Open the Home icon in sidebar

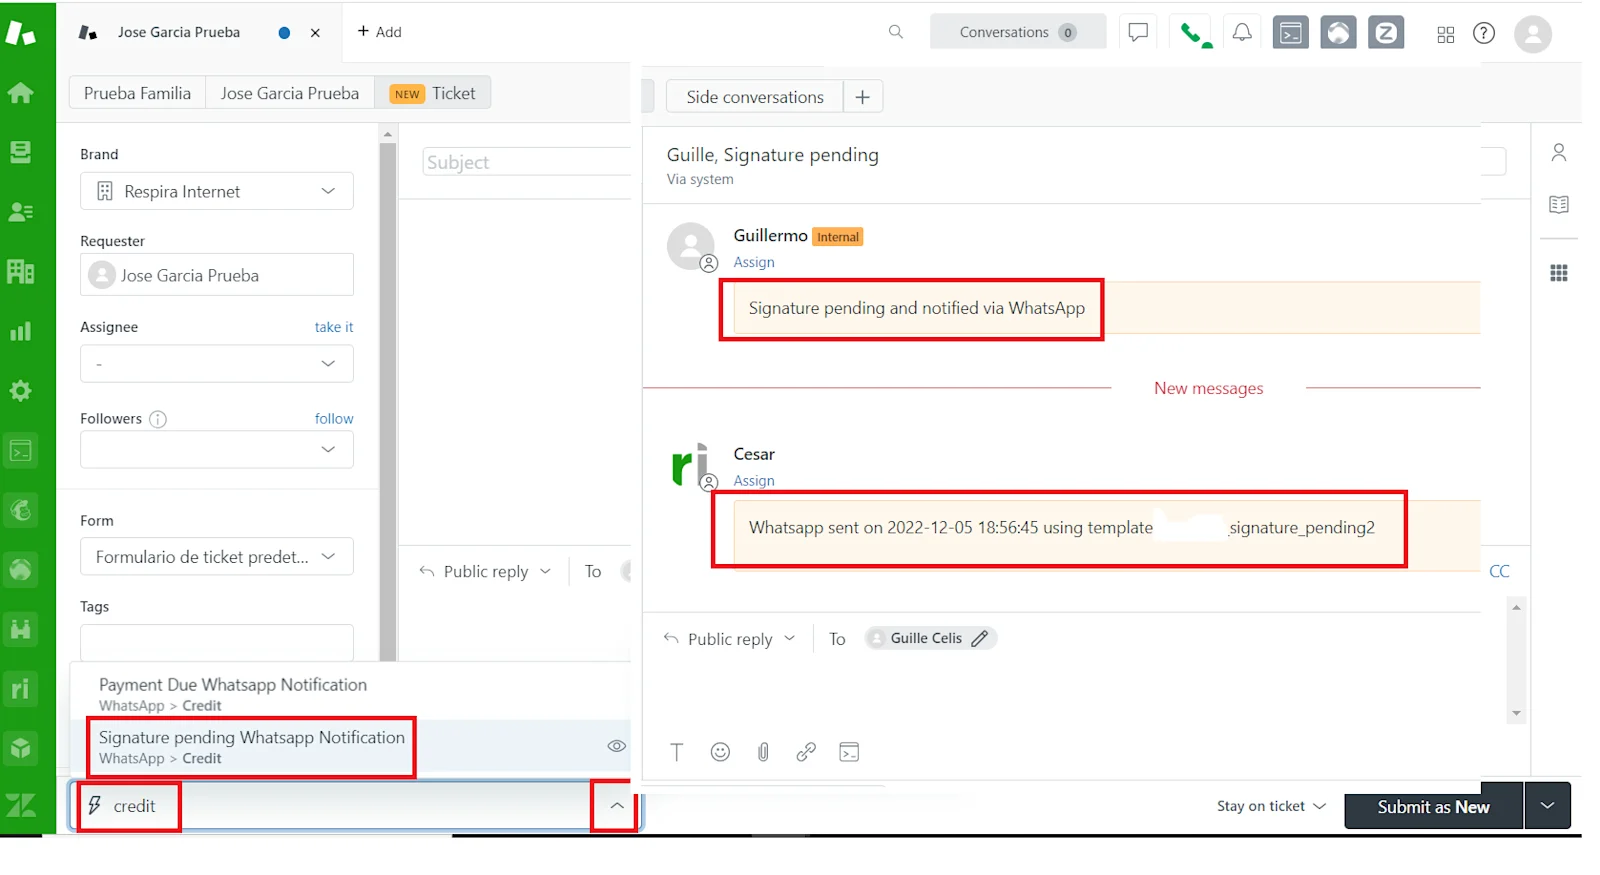[x=20, y=93]
